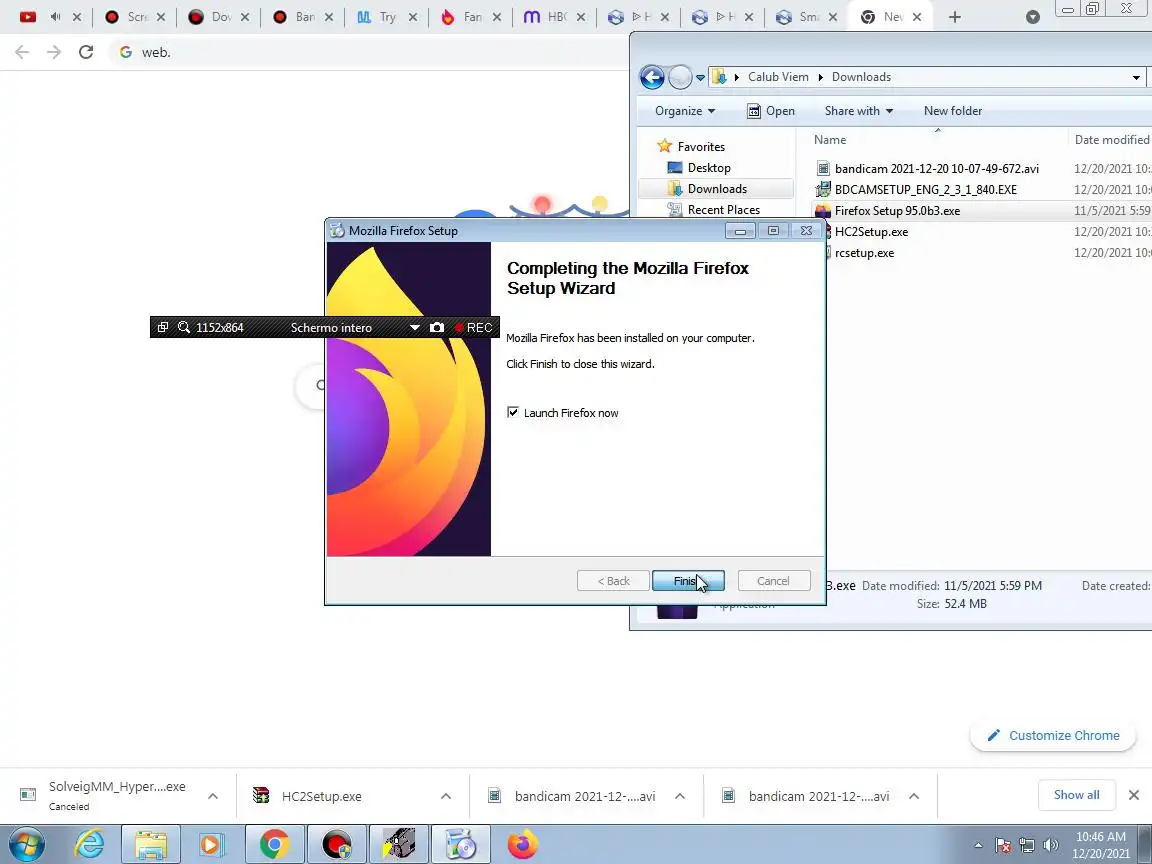Click Show all downloads button
Viewport: 1152px width, 864px height.
[x=1076, y=795]
